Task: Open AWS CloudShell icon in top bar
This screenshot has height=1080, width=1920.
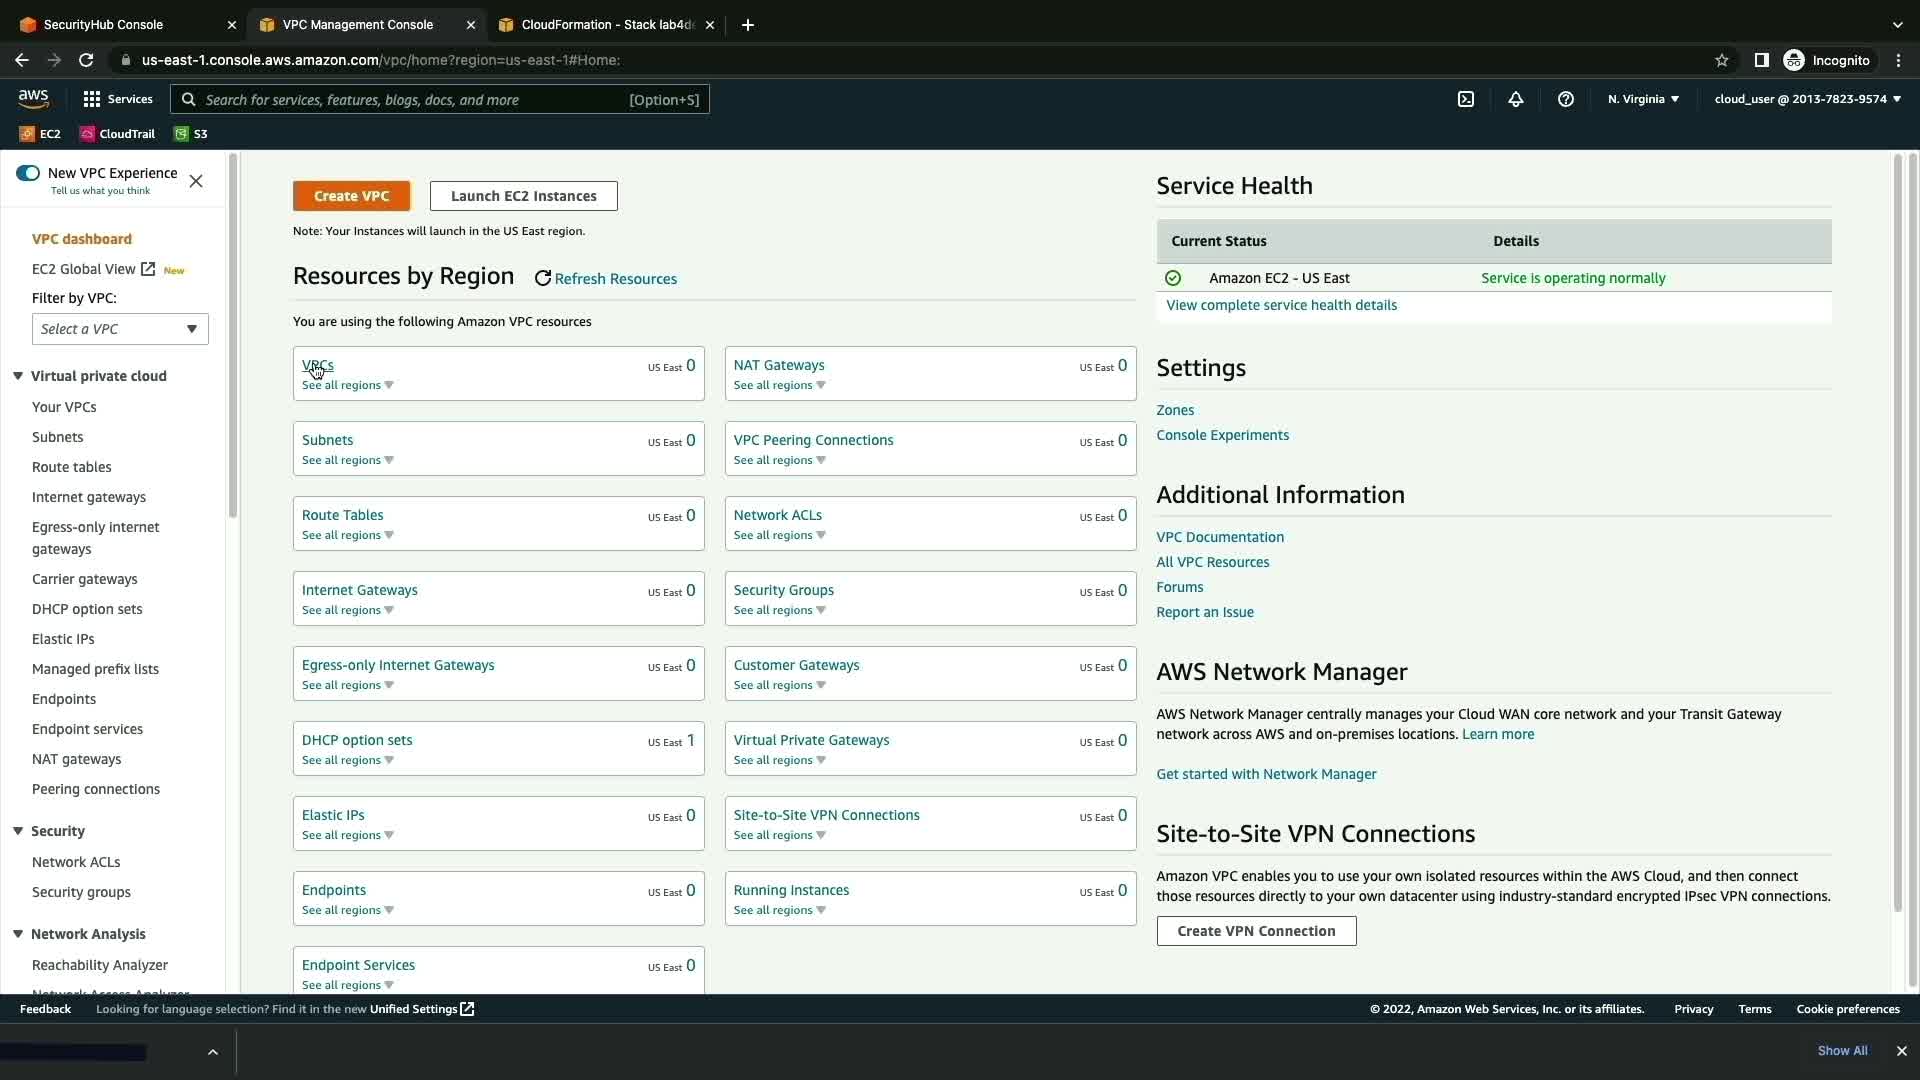Action: point(1466,99)
